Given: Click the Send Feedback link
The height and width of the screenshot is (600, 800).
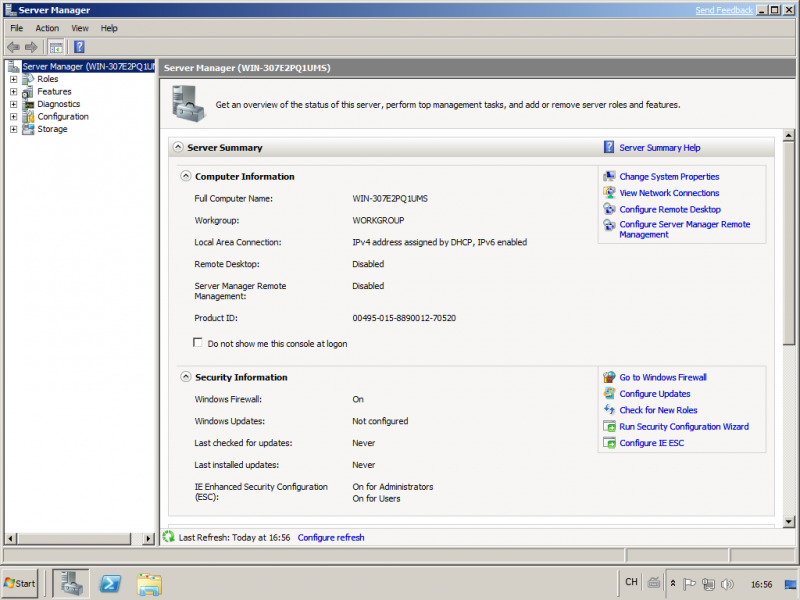Looking at the screenshot, I should (723, 10).
